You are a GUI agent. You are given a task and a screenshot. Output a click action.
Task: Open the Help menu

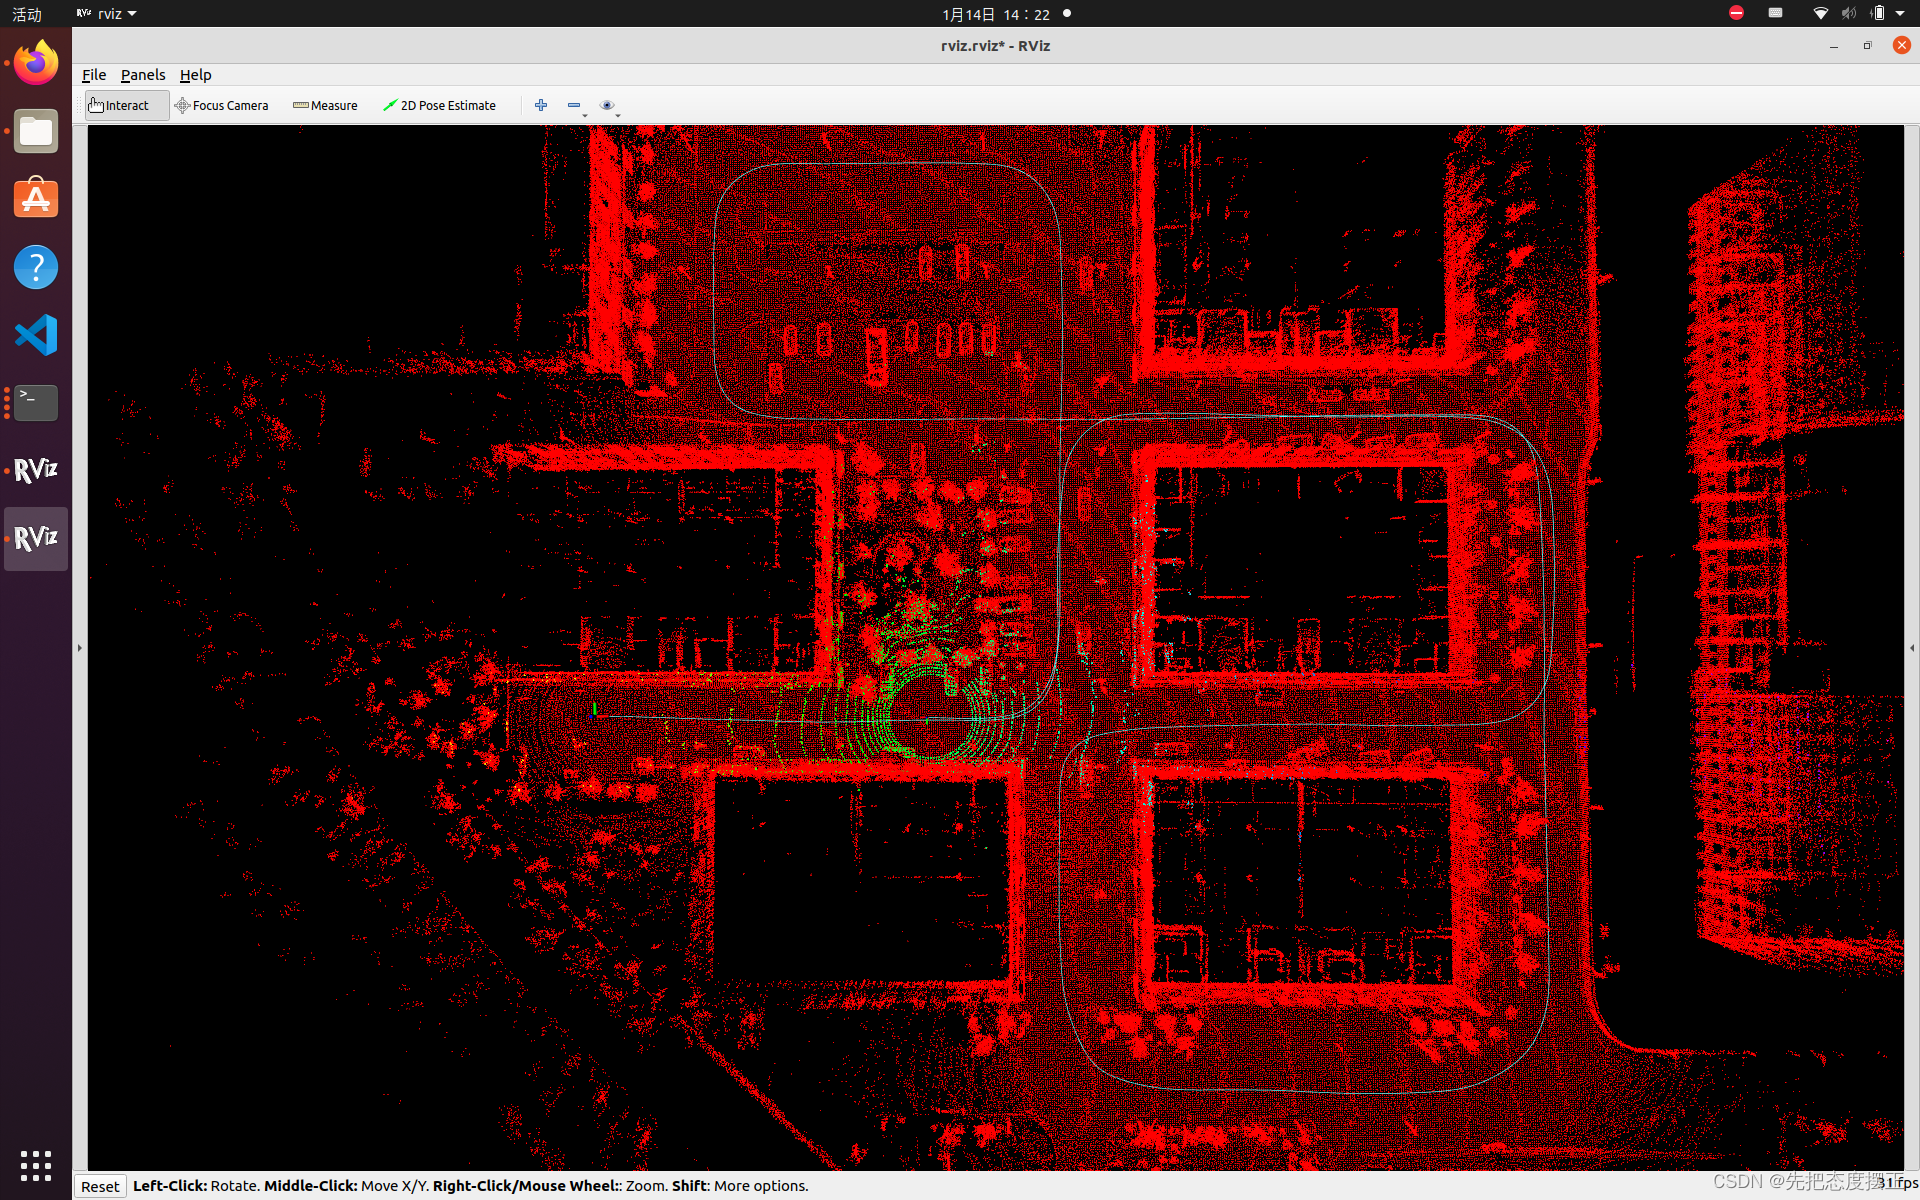195,75
